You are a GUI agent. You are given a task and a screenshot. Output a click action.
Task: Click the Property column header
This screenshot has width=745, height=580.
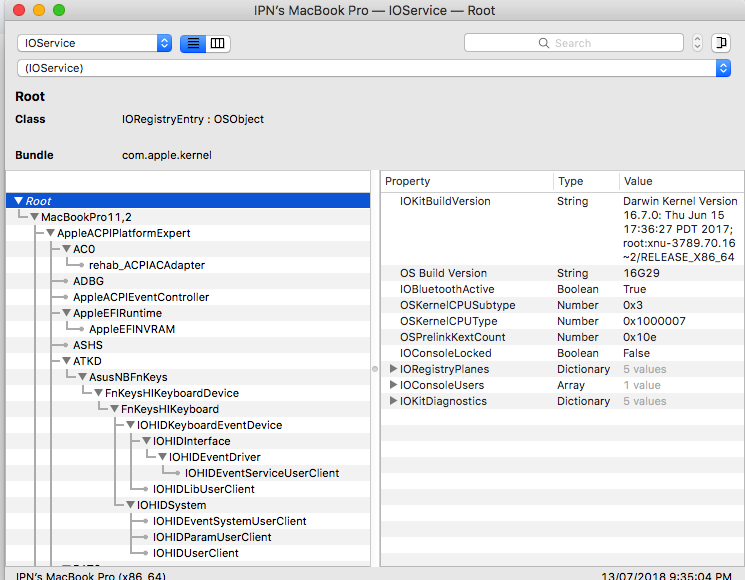coord(407,181)
